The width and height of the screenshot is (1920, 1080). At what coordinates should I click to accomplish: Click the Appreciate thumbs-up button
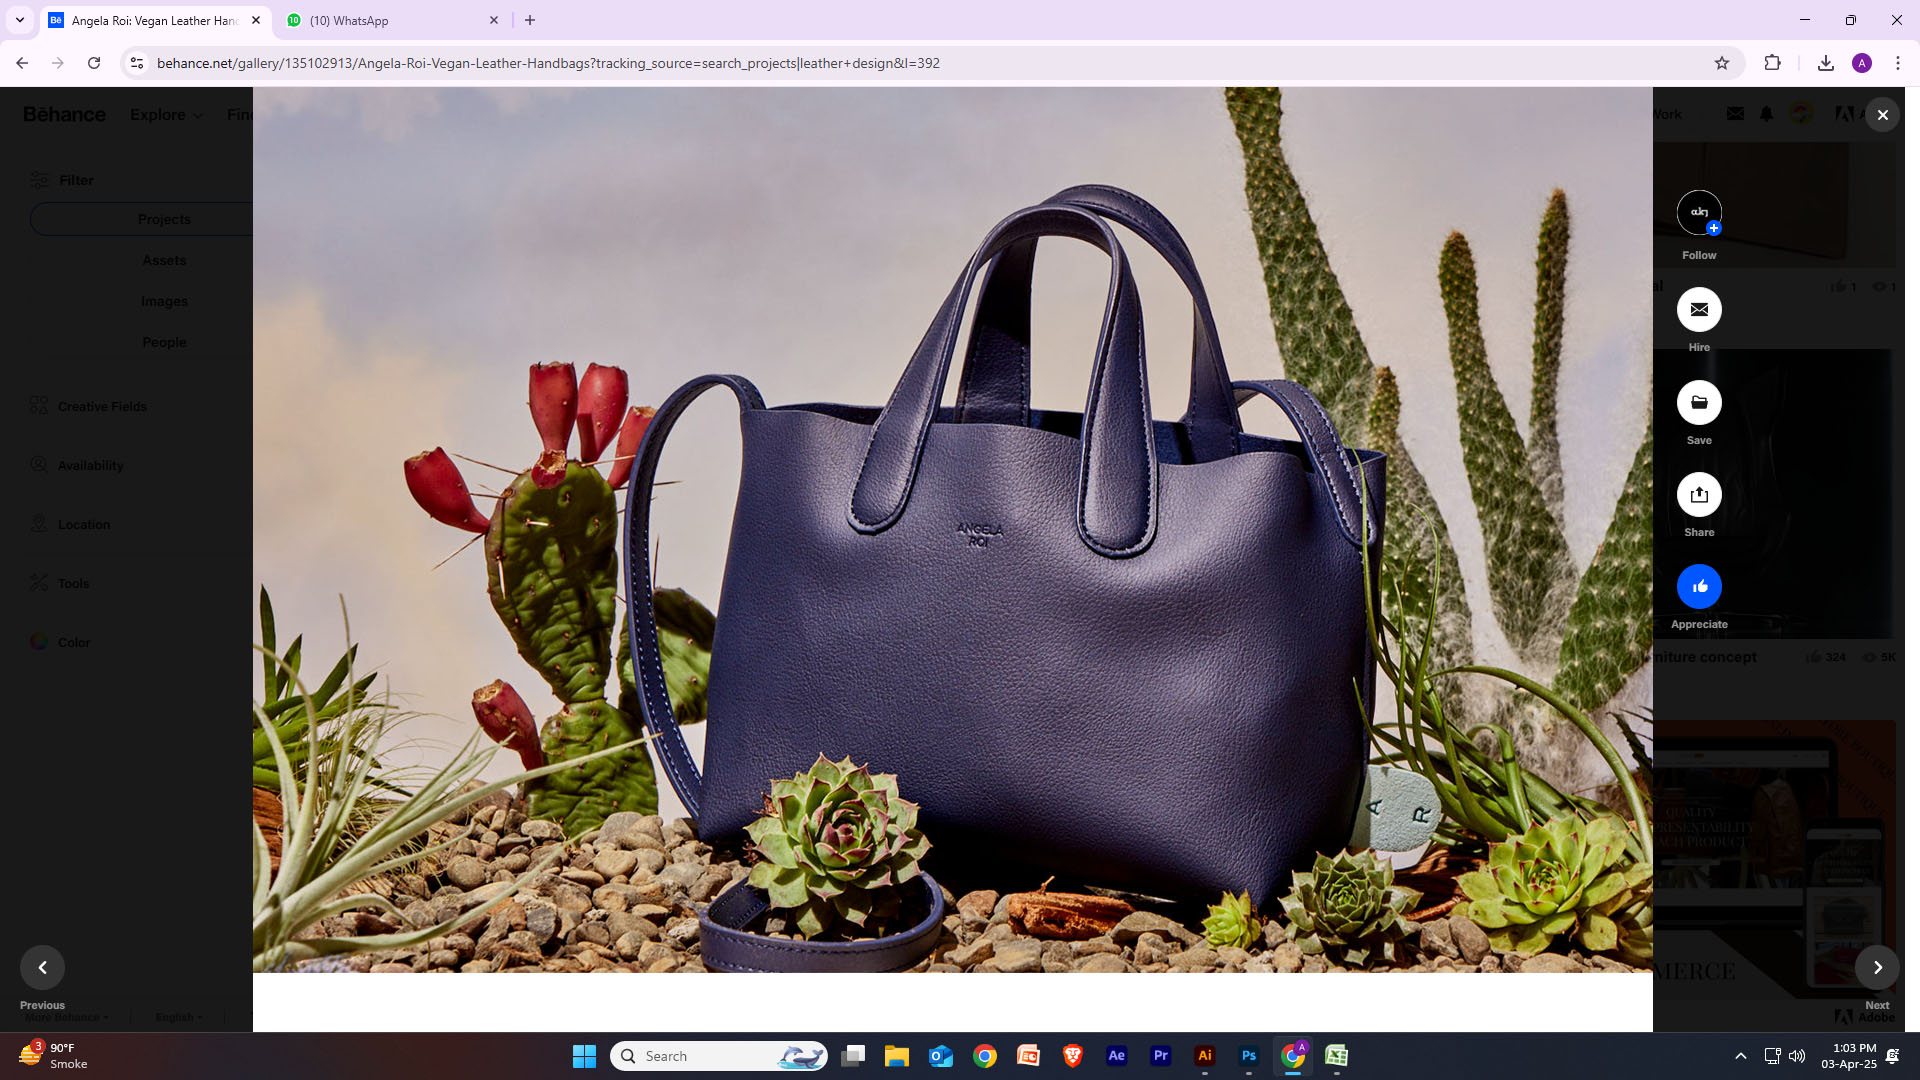(1699, 587)
